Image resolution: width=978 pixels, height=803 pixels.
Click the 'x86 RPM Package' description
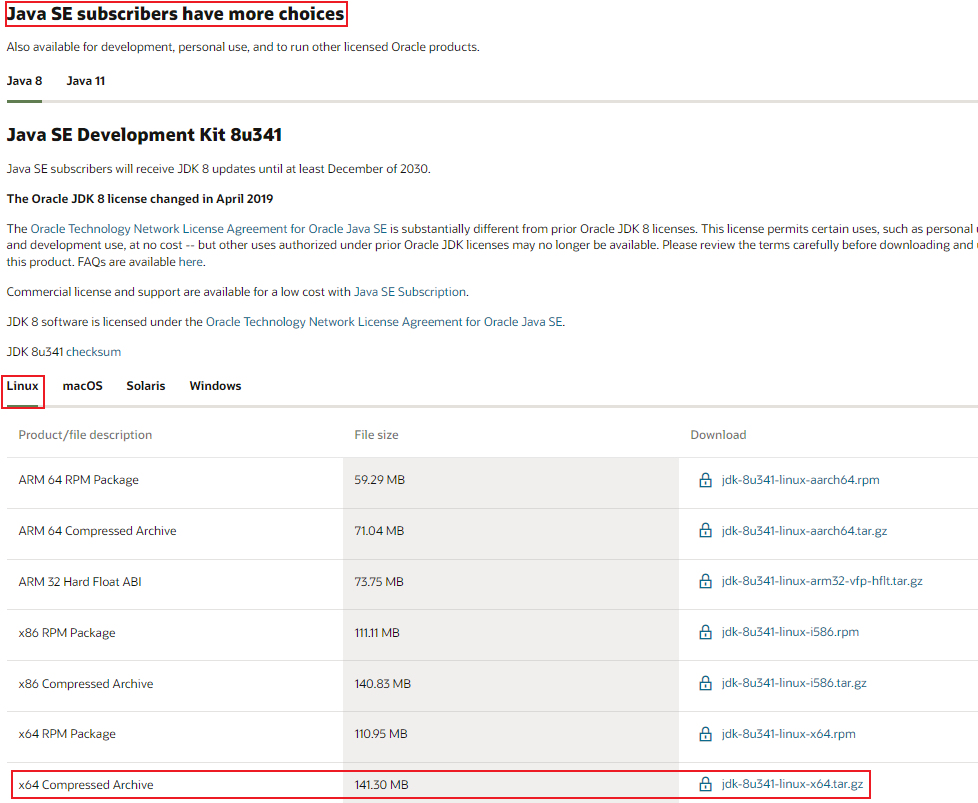67,633
